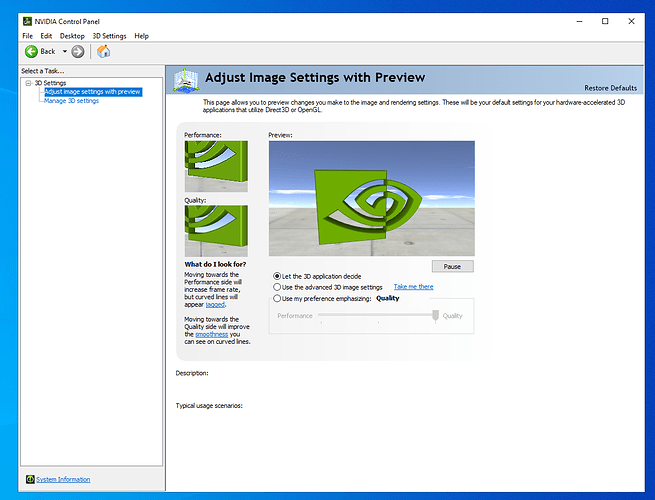655x500 pixels.
Task: Open the Back history dropdown arrow
Action: [x=65, y=51]
